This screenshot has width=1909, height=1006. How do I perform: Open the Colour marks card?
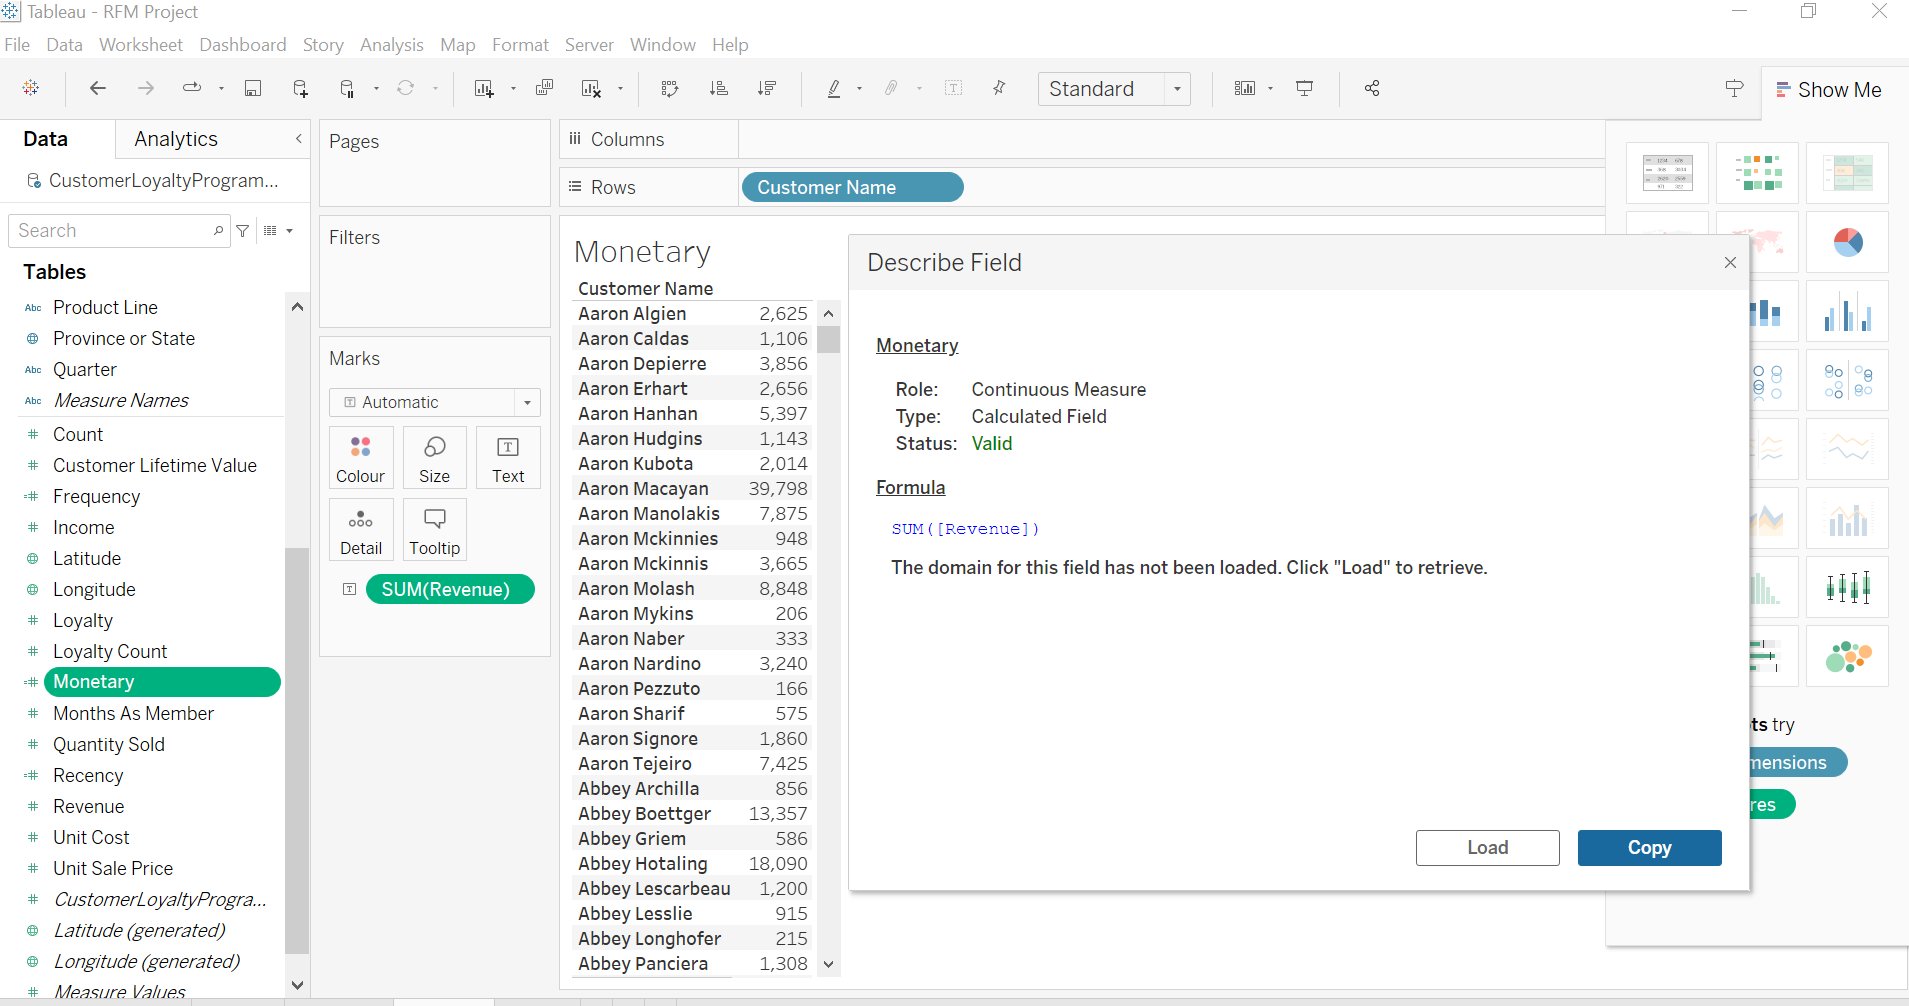pyautogui.click(x=360, y=458)
